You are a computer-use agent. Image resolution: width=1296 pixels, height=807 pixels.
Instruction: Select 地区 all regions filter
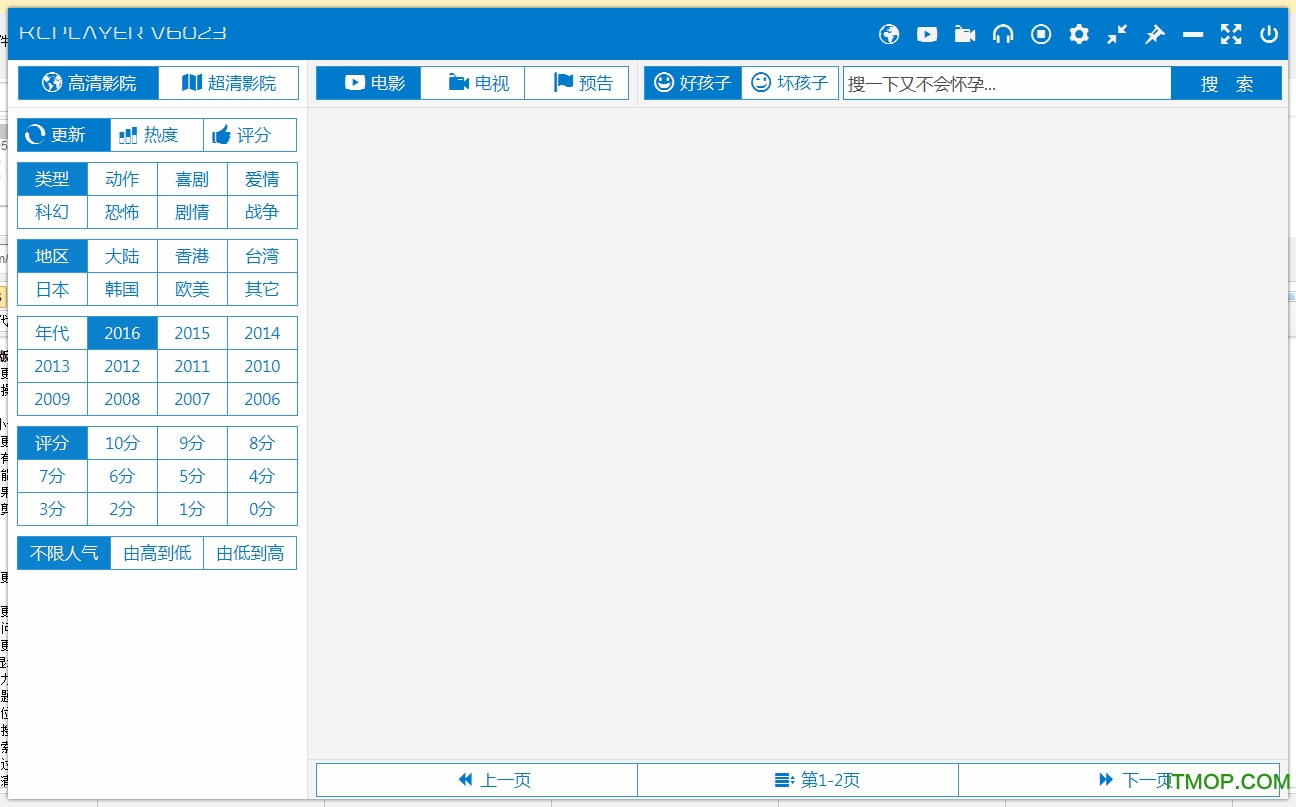pyautogui.click(x=52, y=256)
